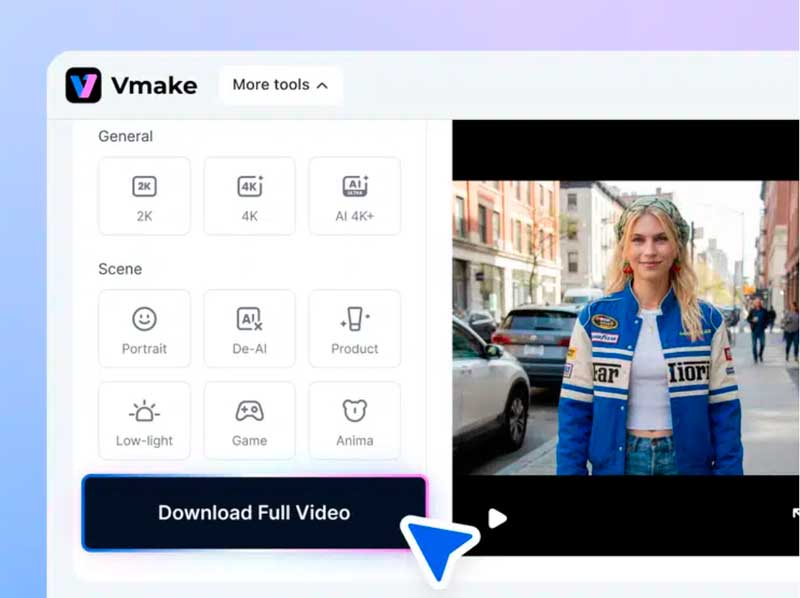The height and width of the screenshot is (598, 800).
Task: Expand the General section options
Action: click(125, 136)
